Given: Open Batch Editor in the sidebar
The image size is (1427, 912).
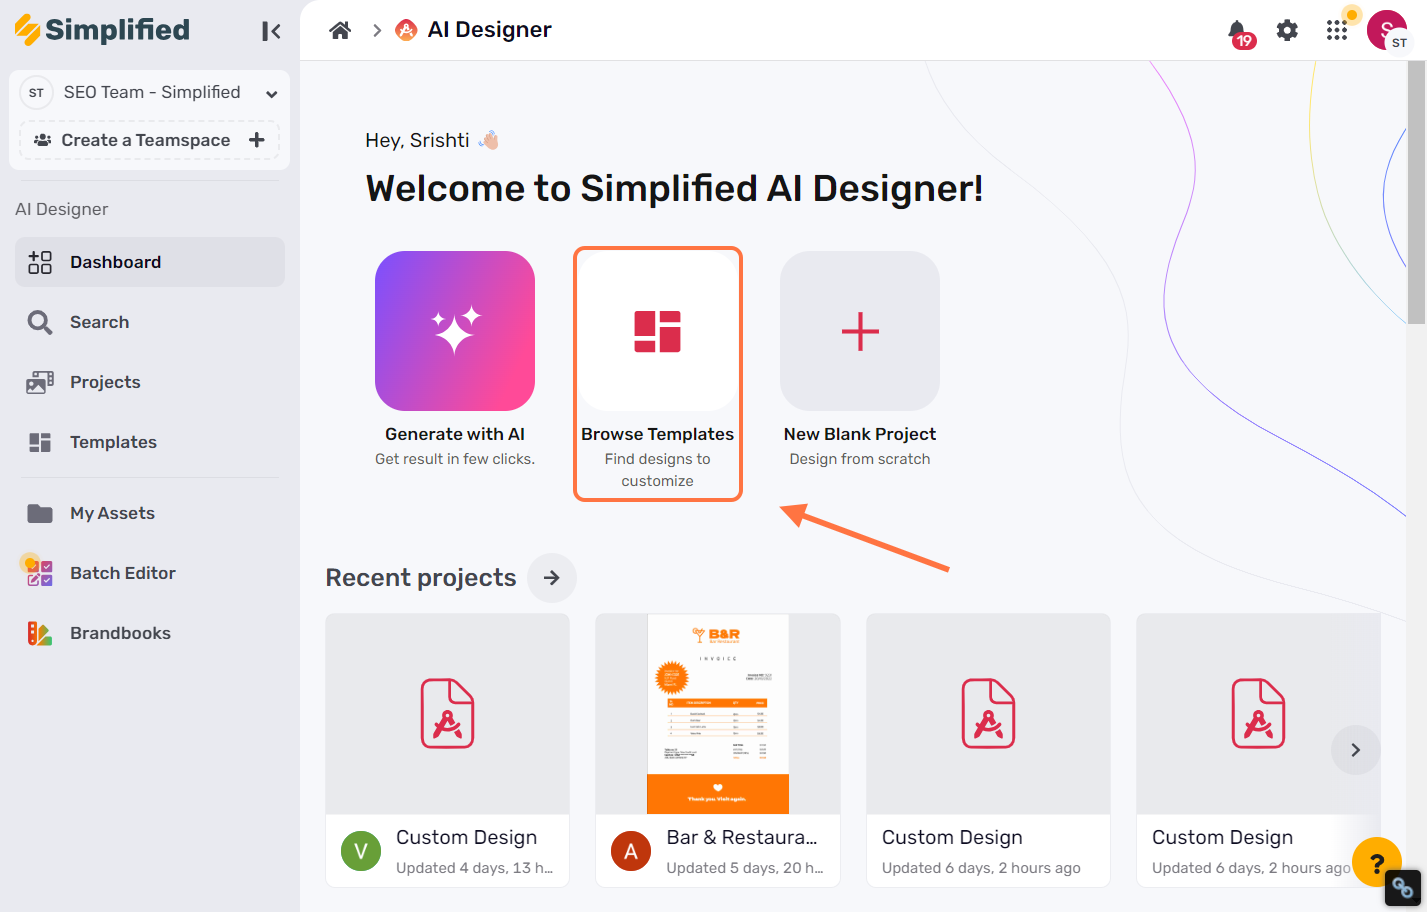Looking at the screenshot, I should tap(150, 573).
